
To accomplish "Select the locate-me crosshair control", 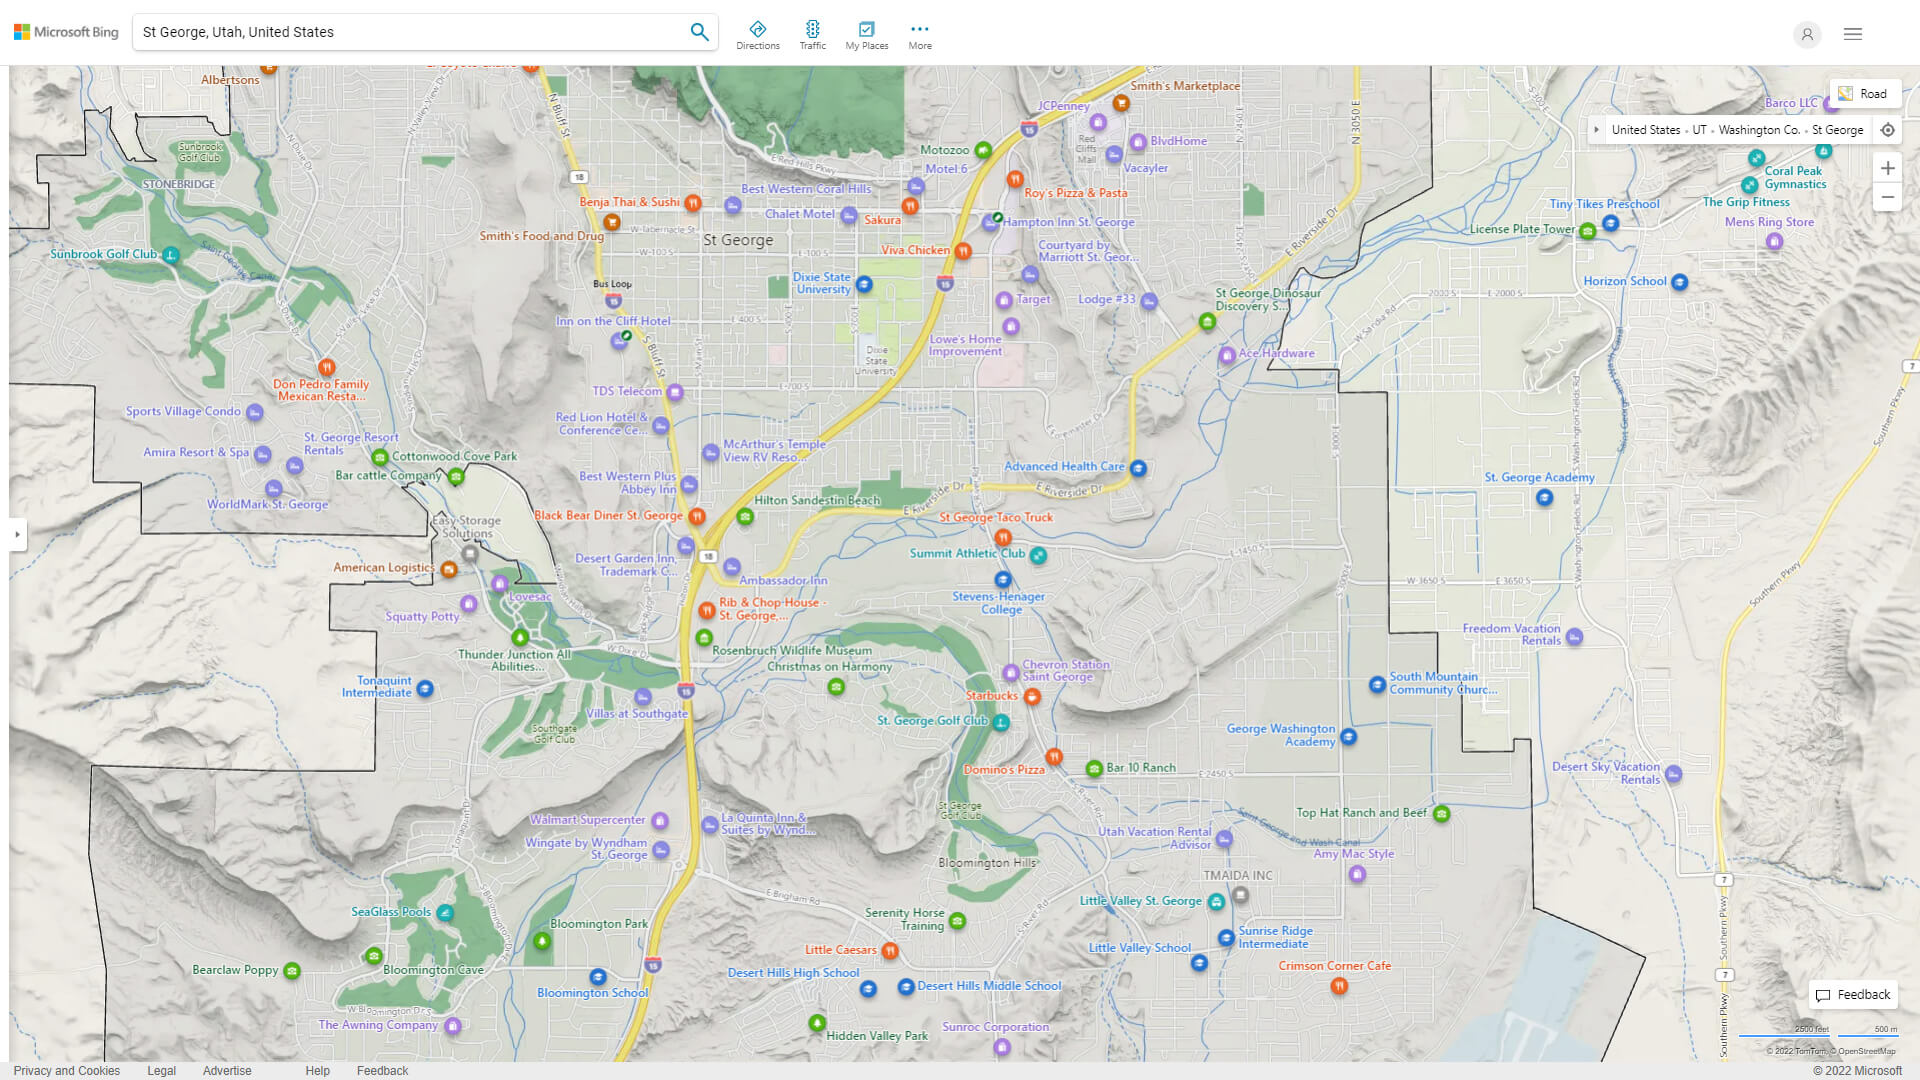I will click(x=1888, y=130).
